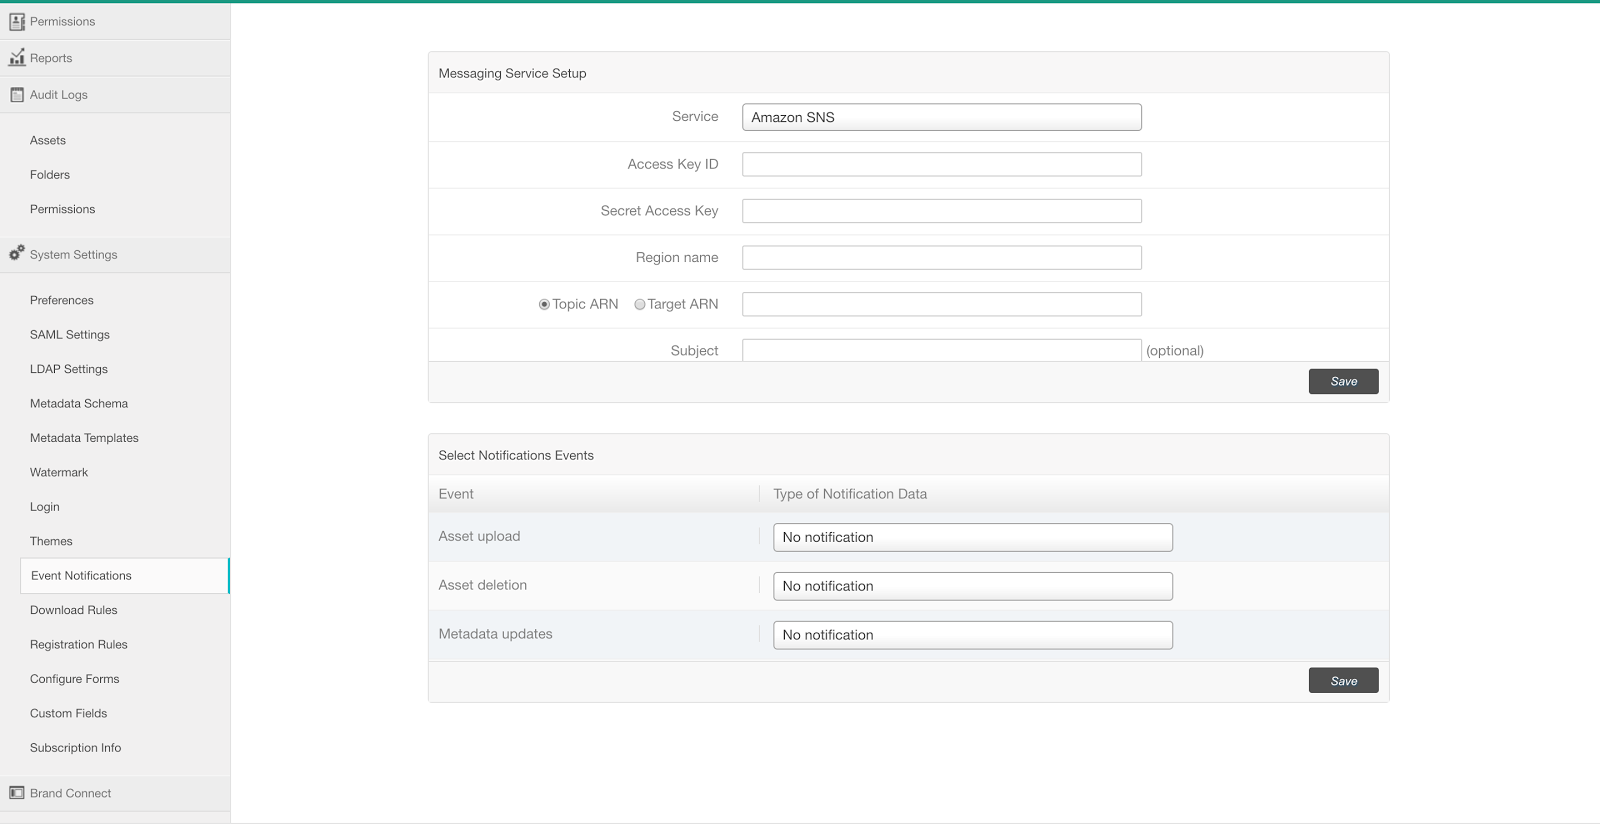
Task: Open Login settings
Action: click(x=45, y=507)
